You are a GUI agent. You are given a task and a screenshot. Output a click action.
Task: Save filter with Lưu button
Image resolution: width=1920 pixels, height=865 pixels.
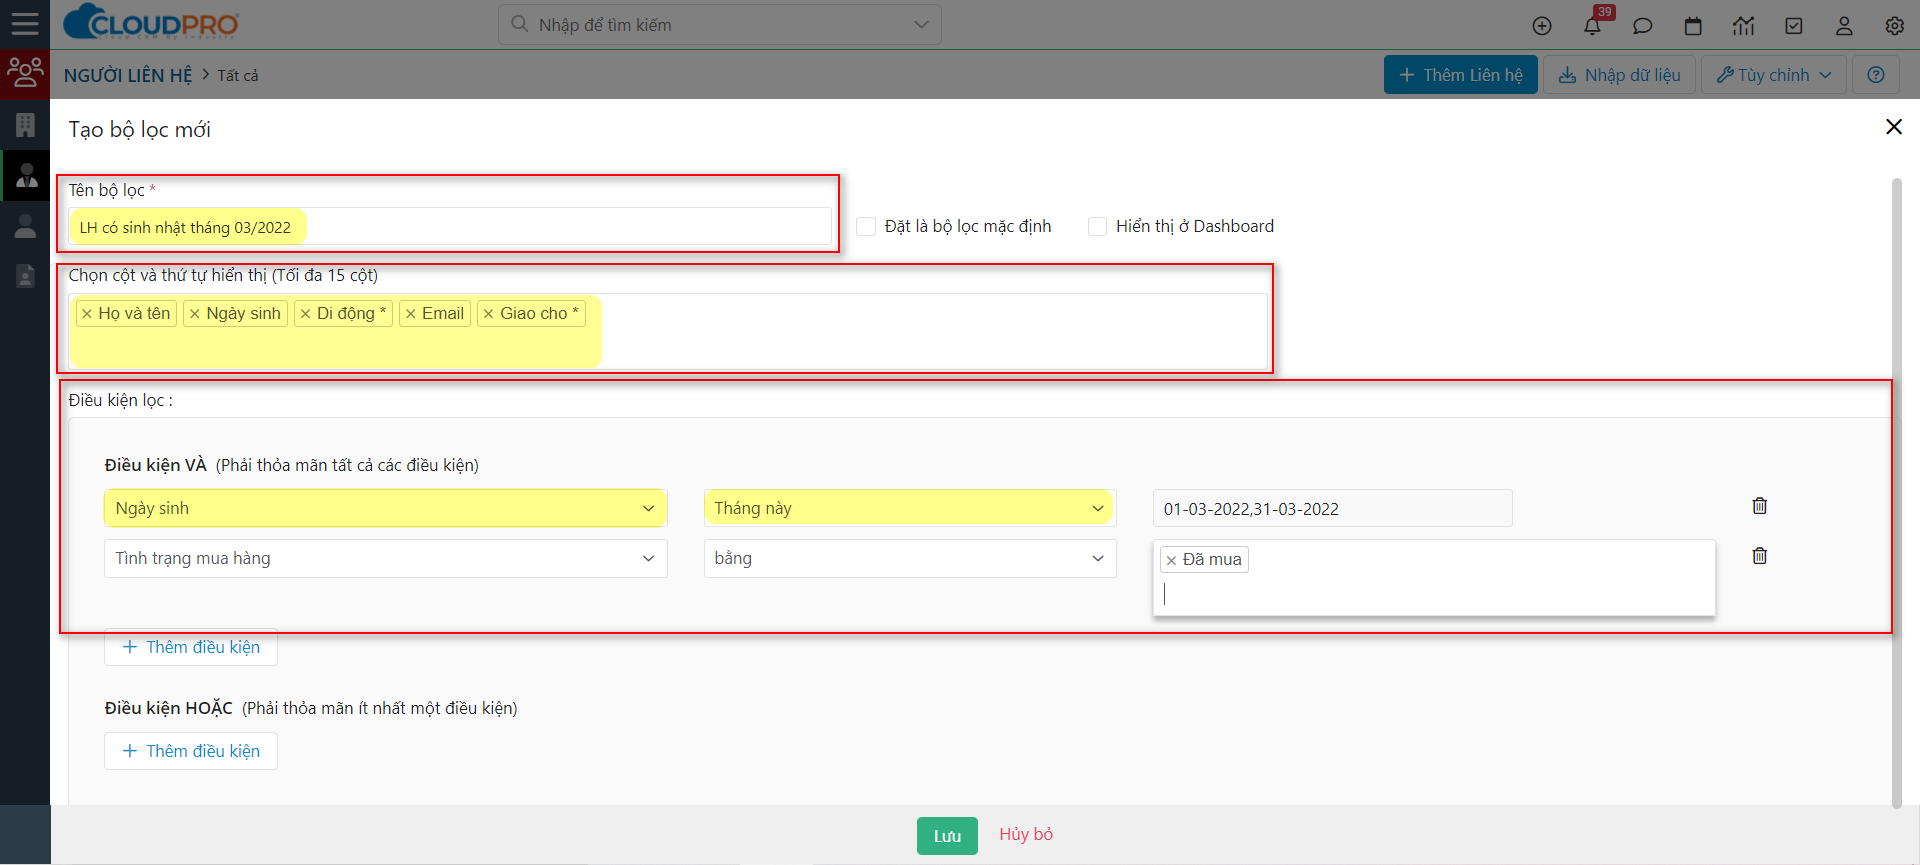[x=947, y=836]
